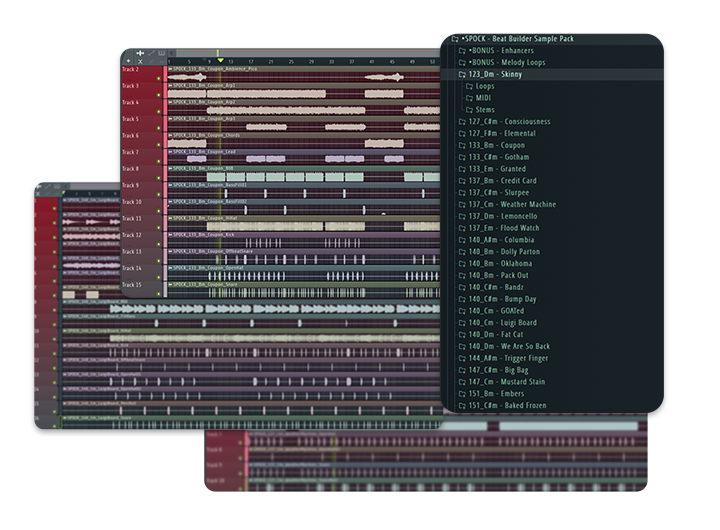
Task: Toggle the mute LED on Track 8
Action: (158, 177)
